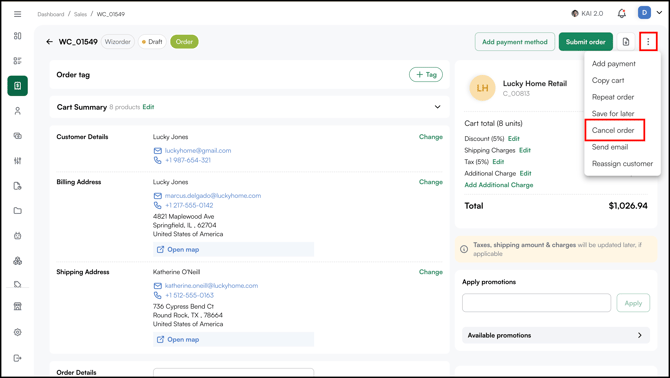
Task: Expand the Cart Summary chevron
Action: click(x=438, y=107)
